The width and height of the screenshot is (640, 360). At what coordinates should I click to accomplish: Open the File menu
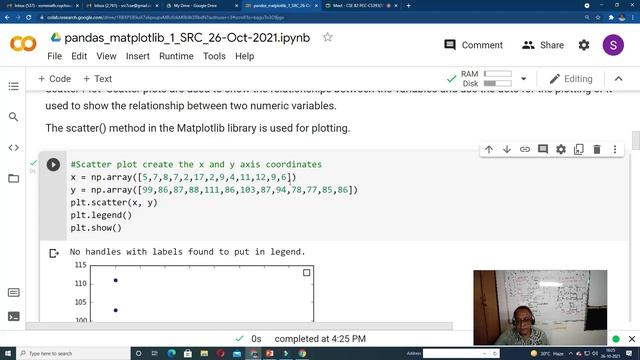tap(54, 56)
